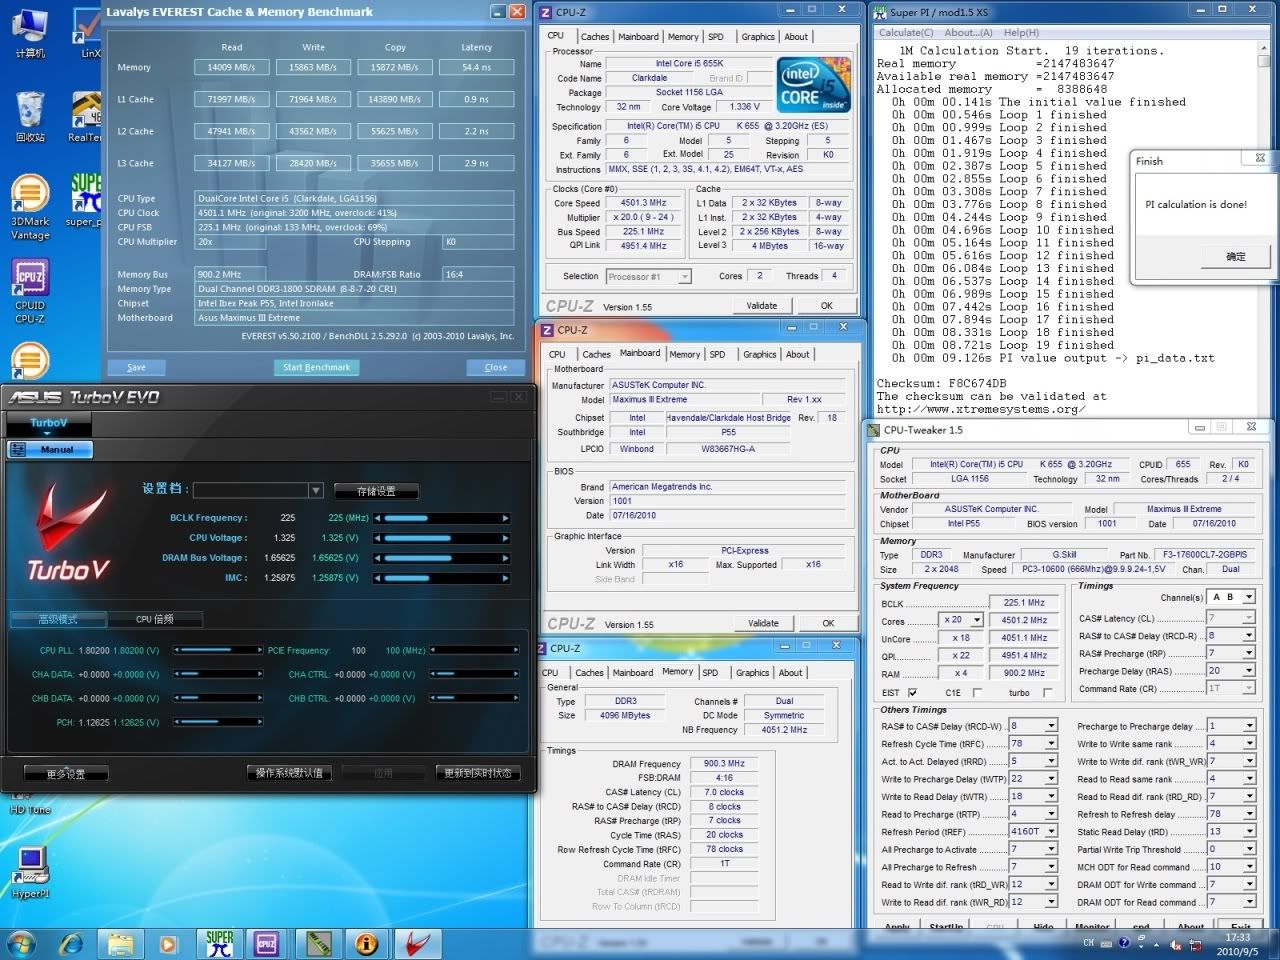The height and width of the screenshot is (960, 1280).
Task: Click the Start Benchmark button in EVEREST
Action: click(x=316, y=367)
